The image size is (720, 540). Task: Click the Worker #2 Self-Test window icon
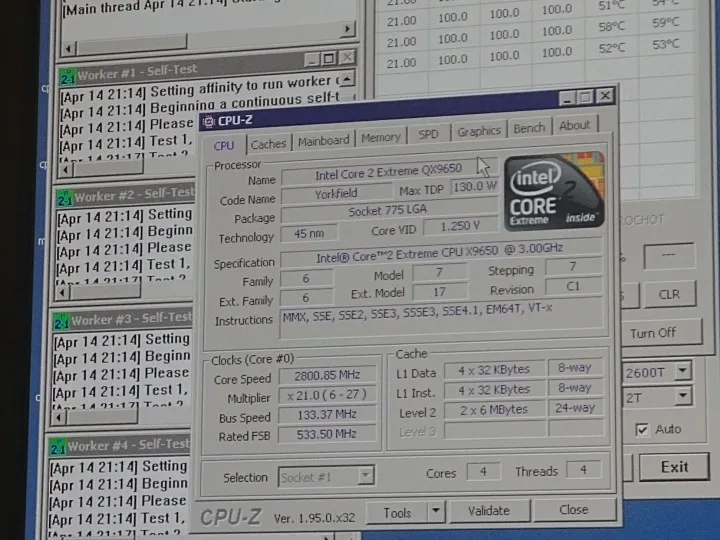tap(64, 199)
